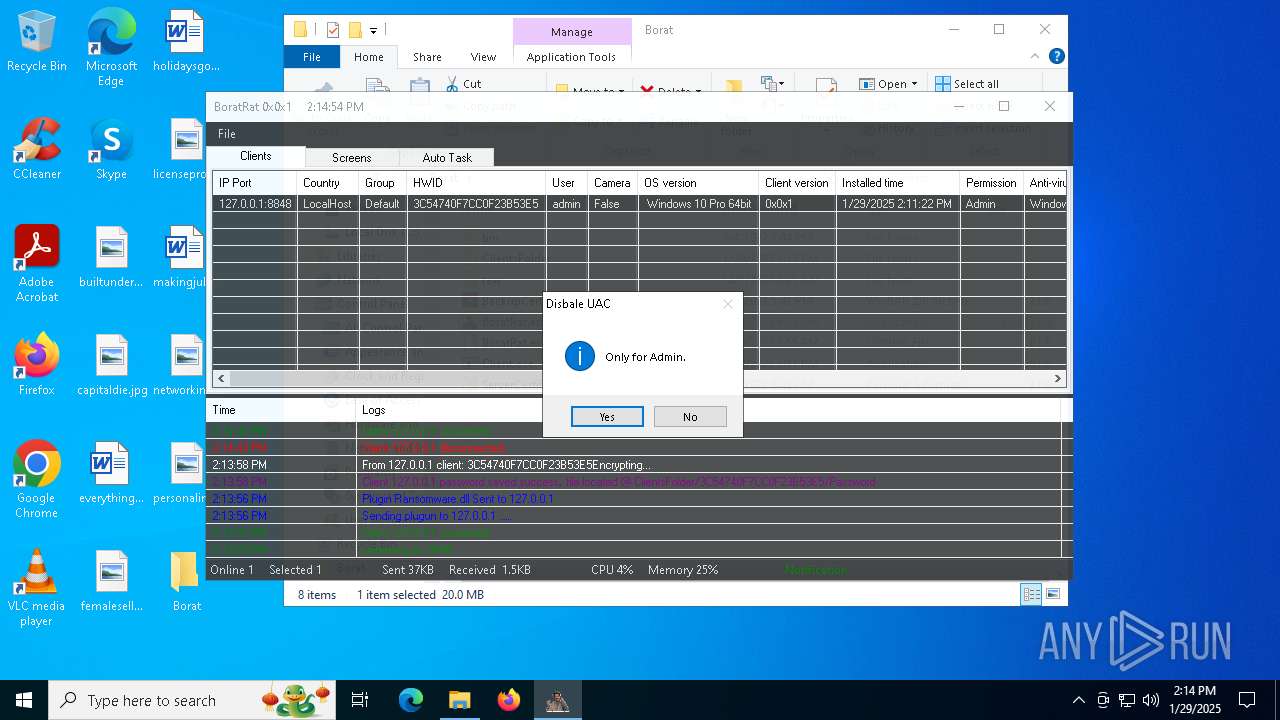
Task: Launch Edge from the taskbar
Action: [411, 700]
